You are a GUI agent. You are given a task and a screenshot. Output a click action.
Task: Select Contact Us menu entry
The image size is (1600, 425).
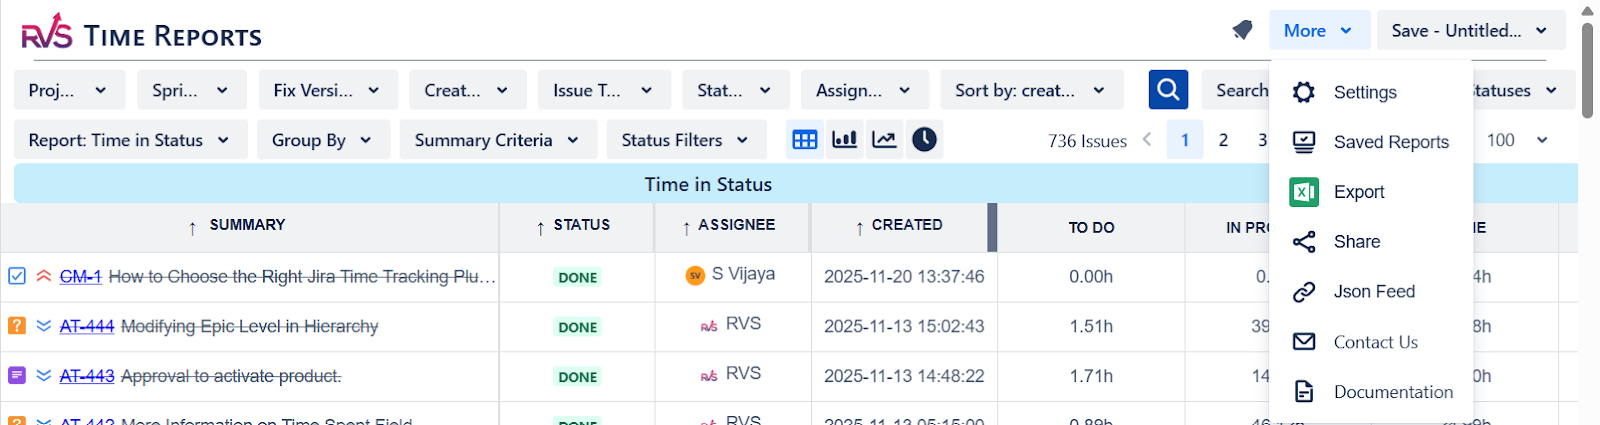click(1371, 342)
